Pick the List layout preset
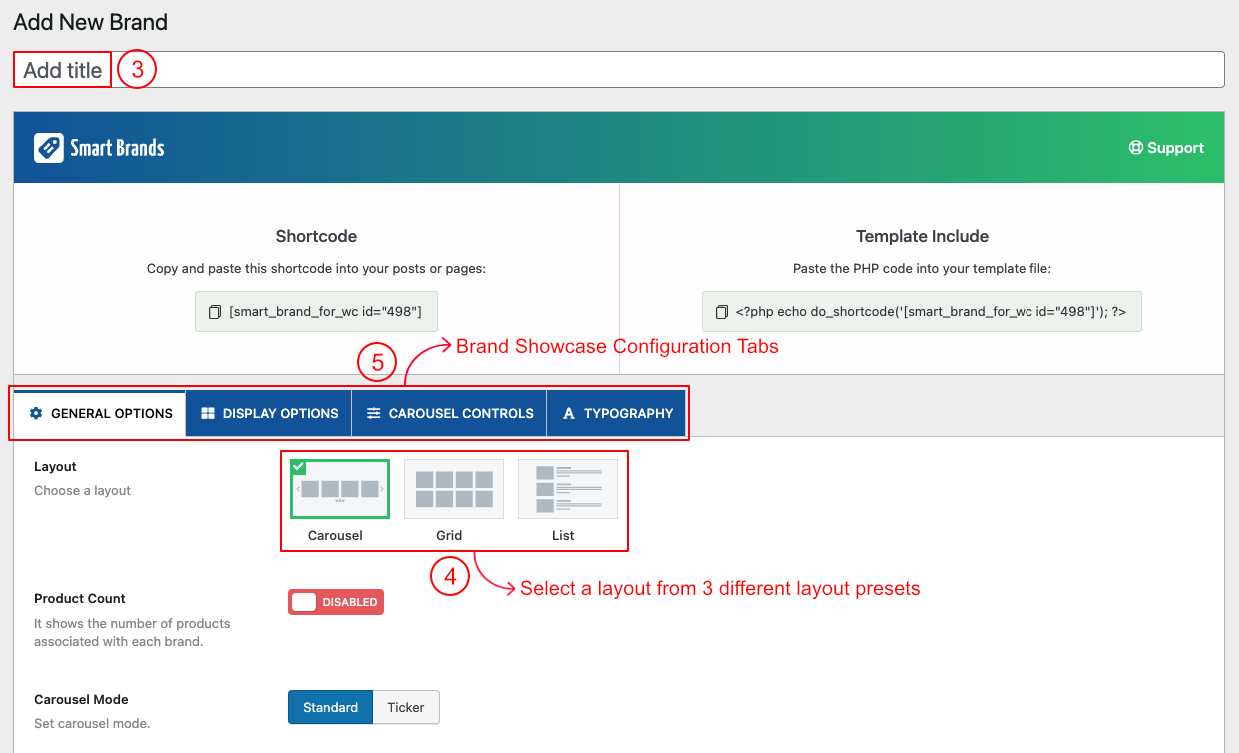This screenshot has height=753, width=1239. pos(567,489)
